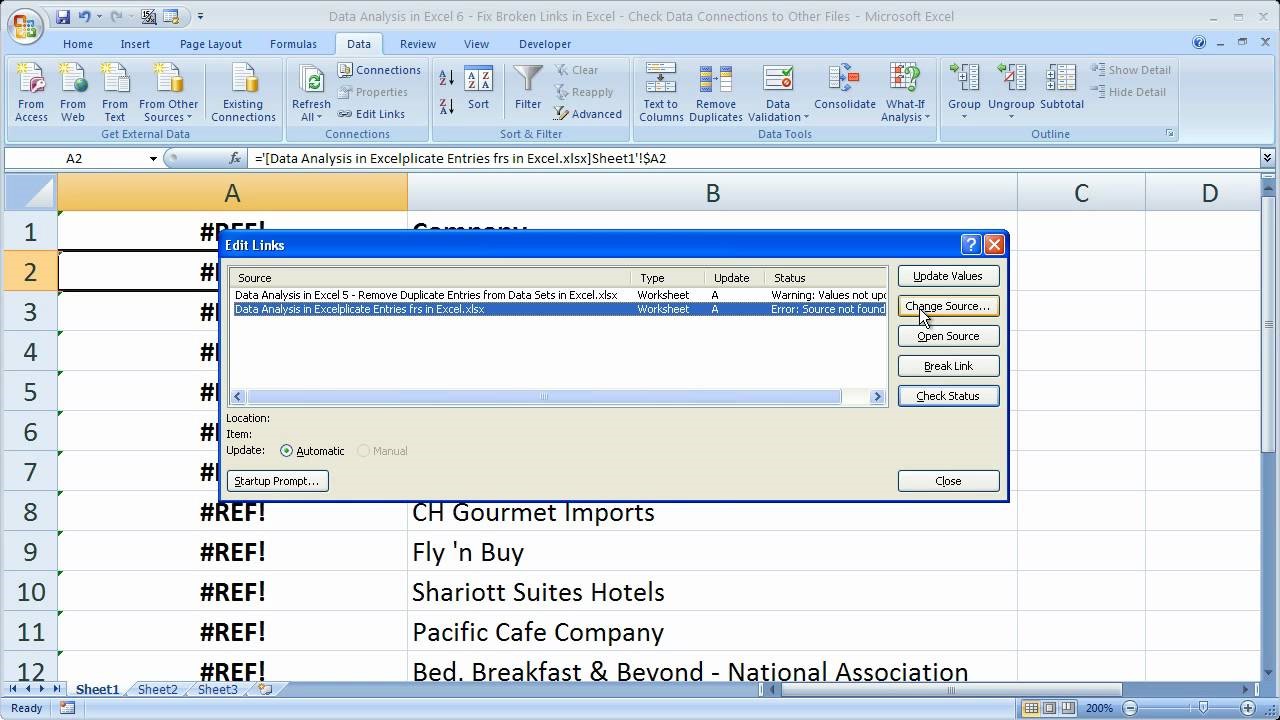Click the Sort A to Z icon

[x=447, y=78]
